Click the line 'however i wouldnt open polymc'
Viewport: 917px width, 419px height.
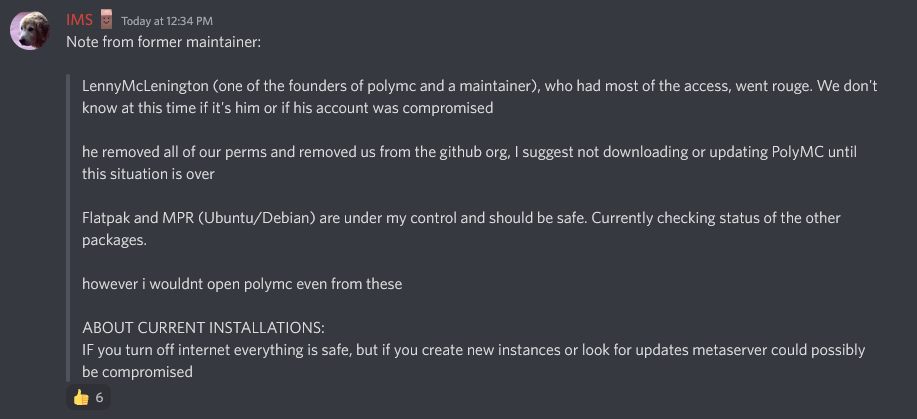tap(242, 284)
